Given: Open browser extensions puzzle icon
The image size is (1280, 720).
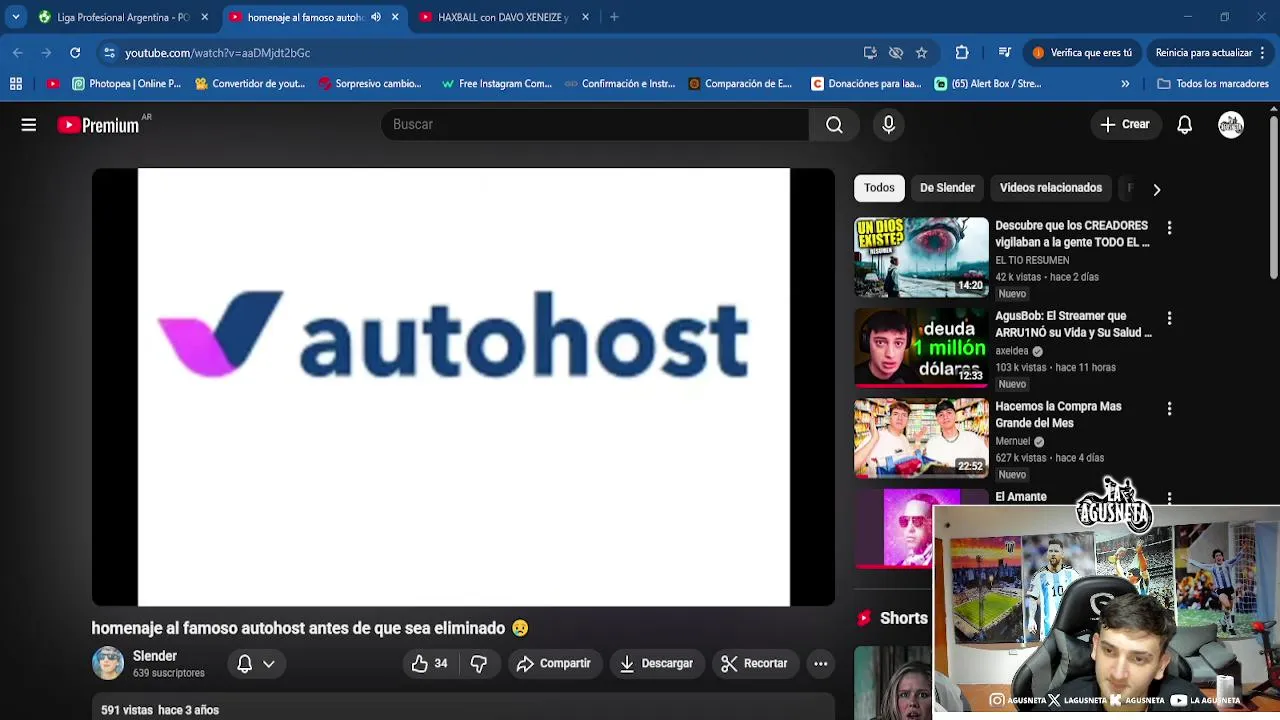Looking at the screenshot, I should pyautogui.click(x=962, y=53).
